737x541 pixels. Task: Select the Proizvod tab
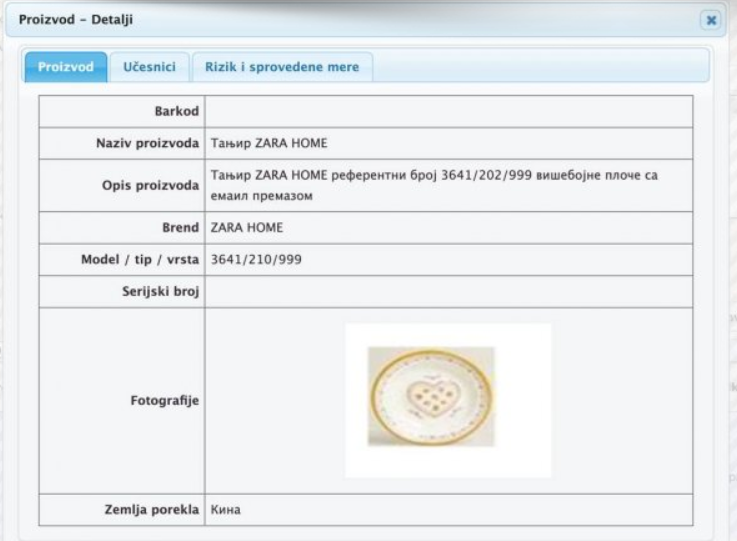click(66, 67)
